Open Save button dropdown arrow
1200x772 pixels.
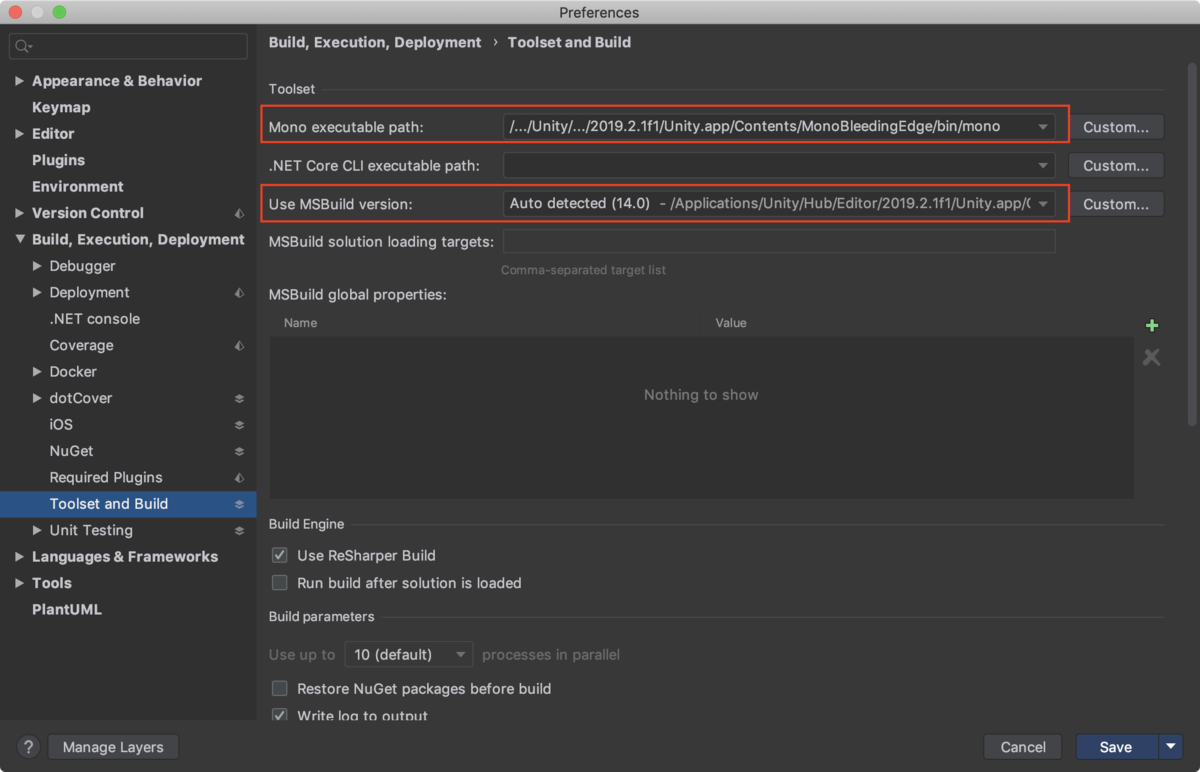point(1171,747)
